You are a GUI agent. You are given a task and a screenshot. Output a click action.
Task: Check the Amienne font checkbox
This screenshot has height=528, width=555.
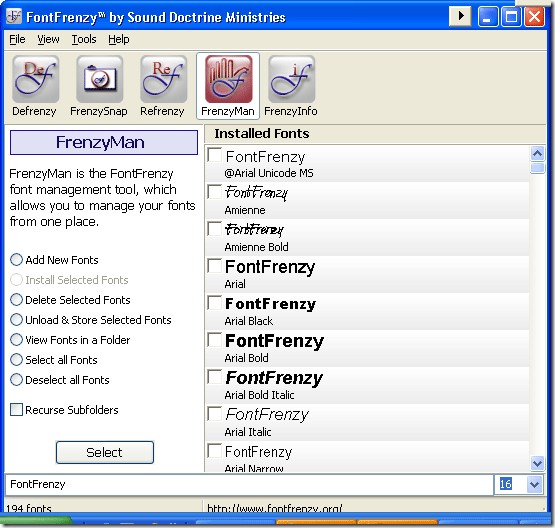point(214,192)
